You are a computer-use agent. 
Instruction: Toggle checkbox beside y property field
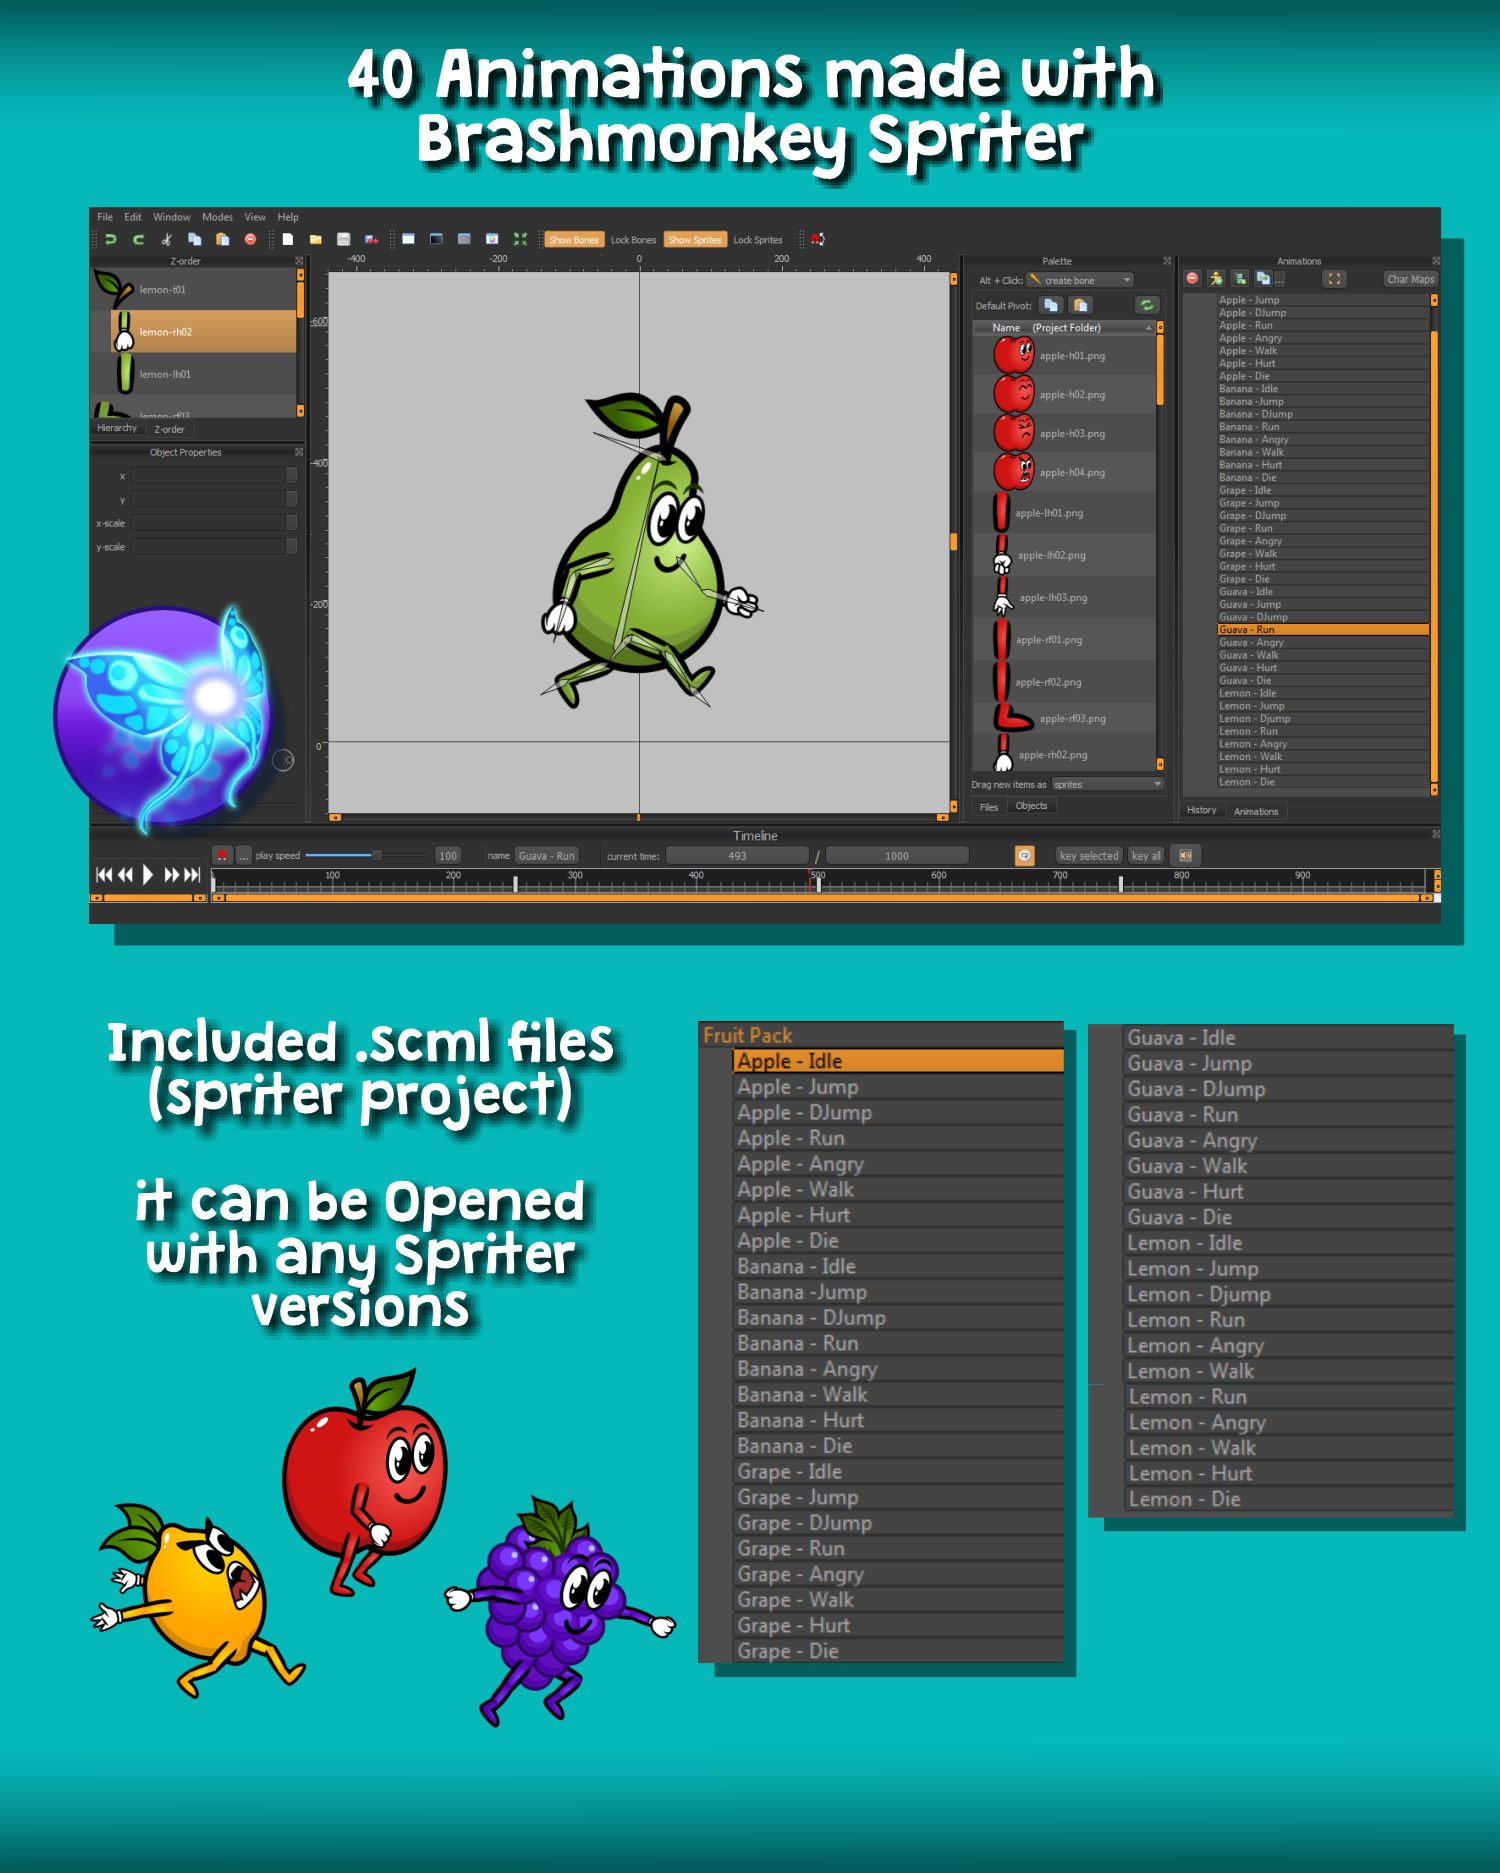click(x=292, y=499)
